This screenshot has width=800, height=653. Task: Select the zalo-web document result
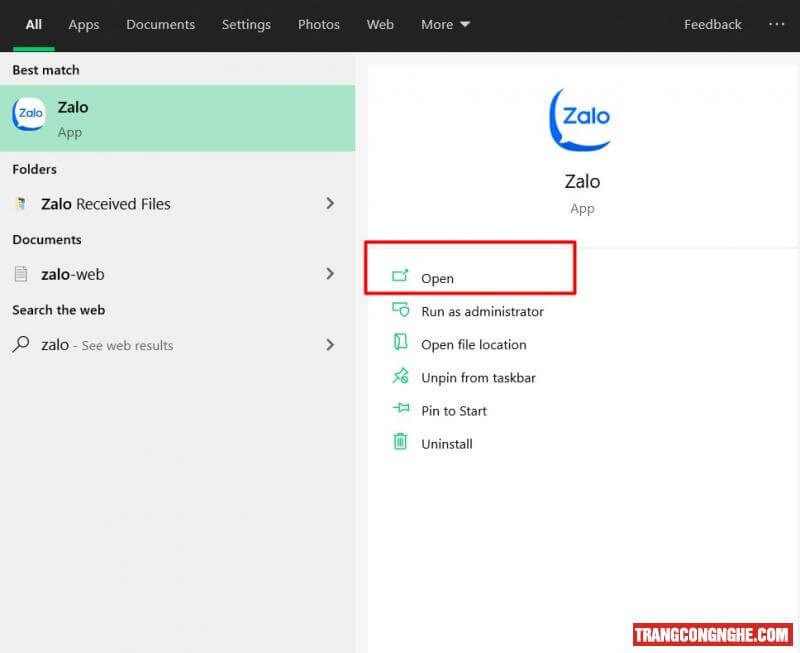(72, 274)
